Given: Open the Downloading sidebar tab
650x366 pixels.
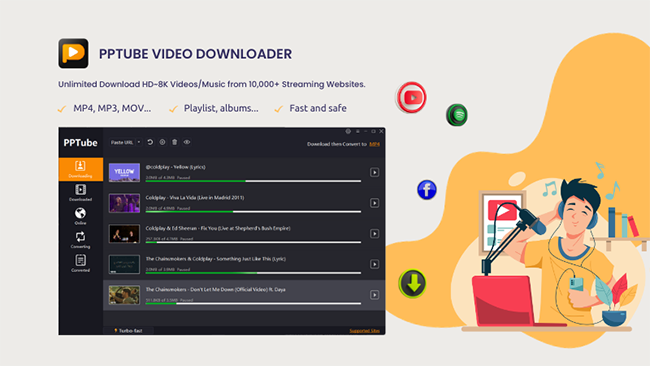Looking at the screenshot, I should (x=80, y=169).
